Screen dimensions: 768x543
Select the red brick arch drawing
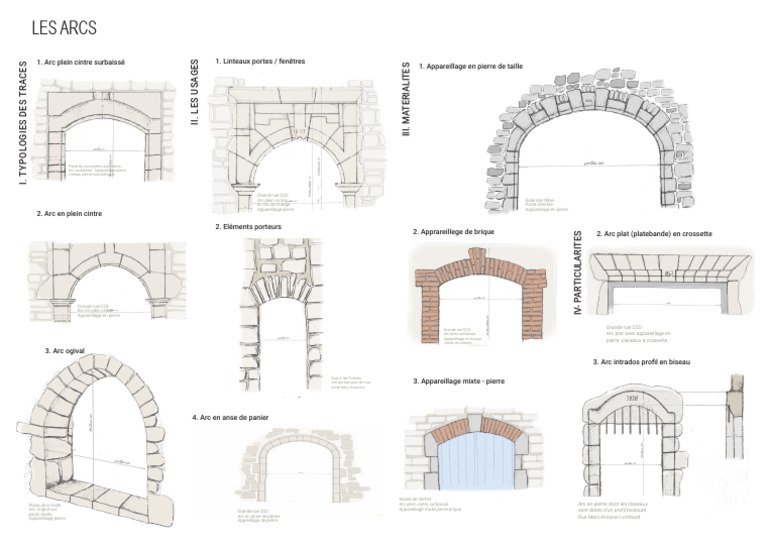pos(482,295)
